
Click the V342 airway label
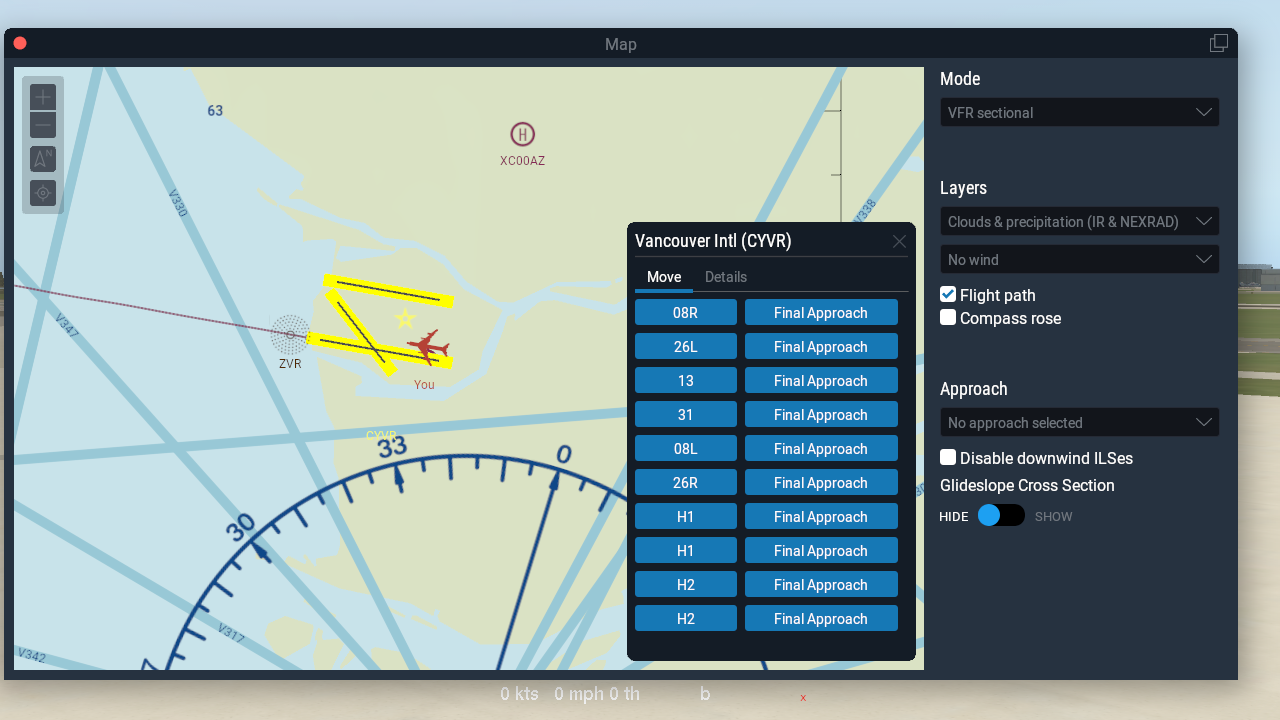click(31, 655)
